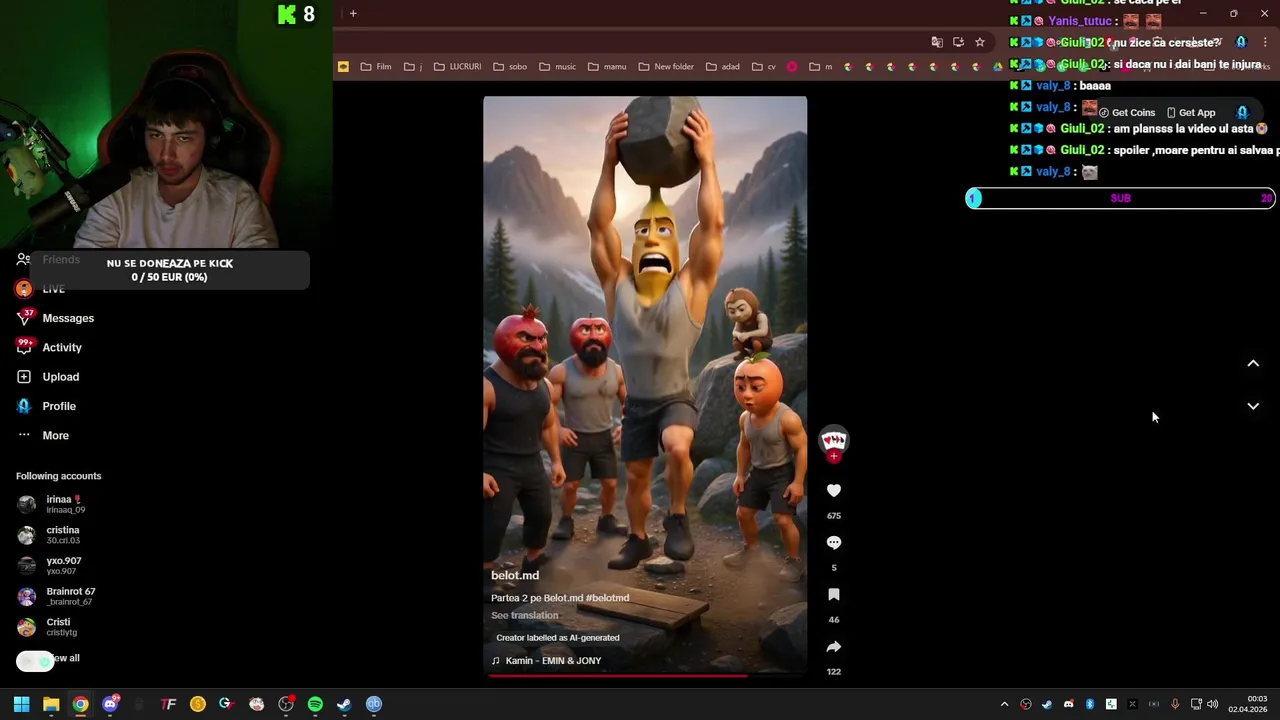Open the music bookmarks folder

(x=558, y=67)
